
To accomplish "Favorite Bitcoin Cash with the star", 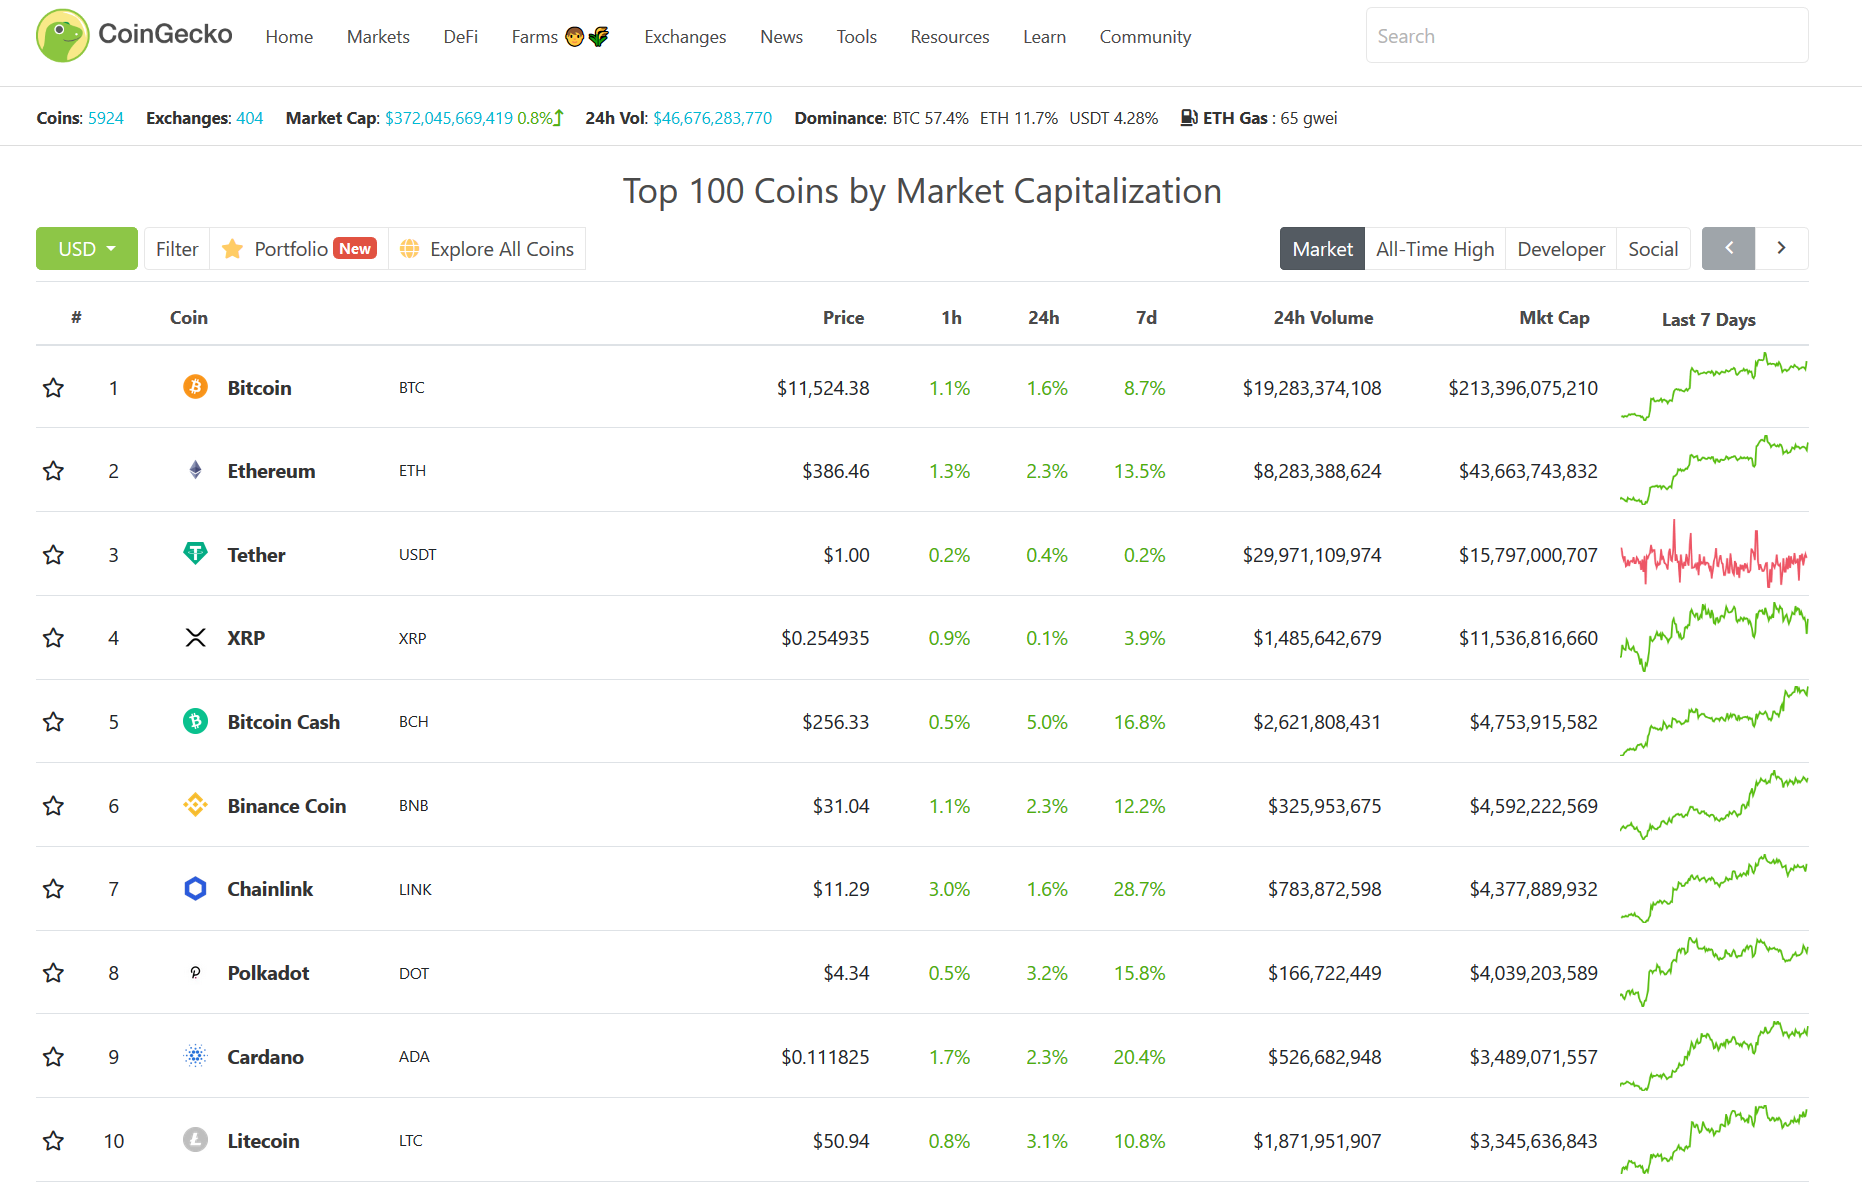I will (54, 722).
